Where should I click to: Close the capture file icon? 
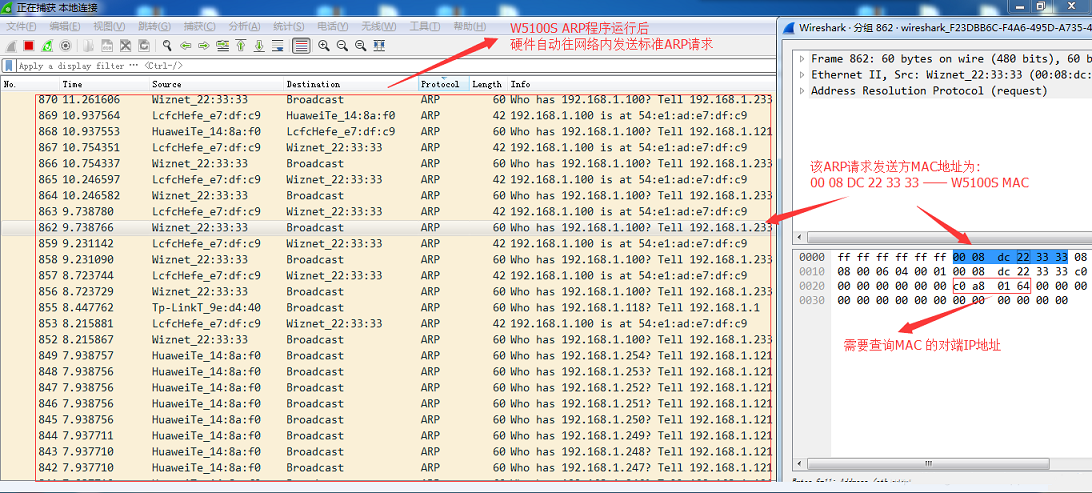coord(125,46)
